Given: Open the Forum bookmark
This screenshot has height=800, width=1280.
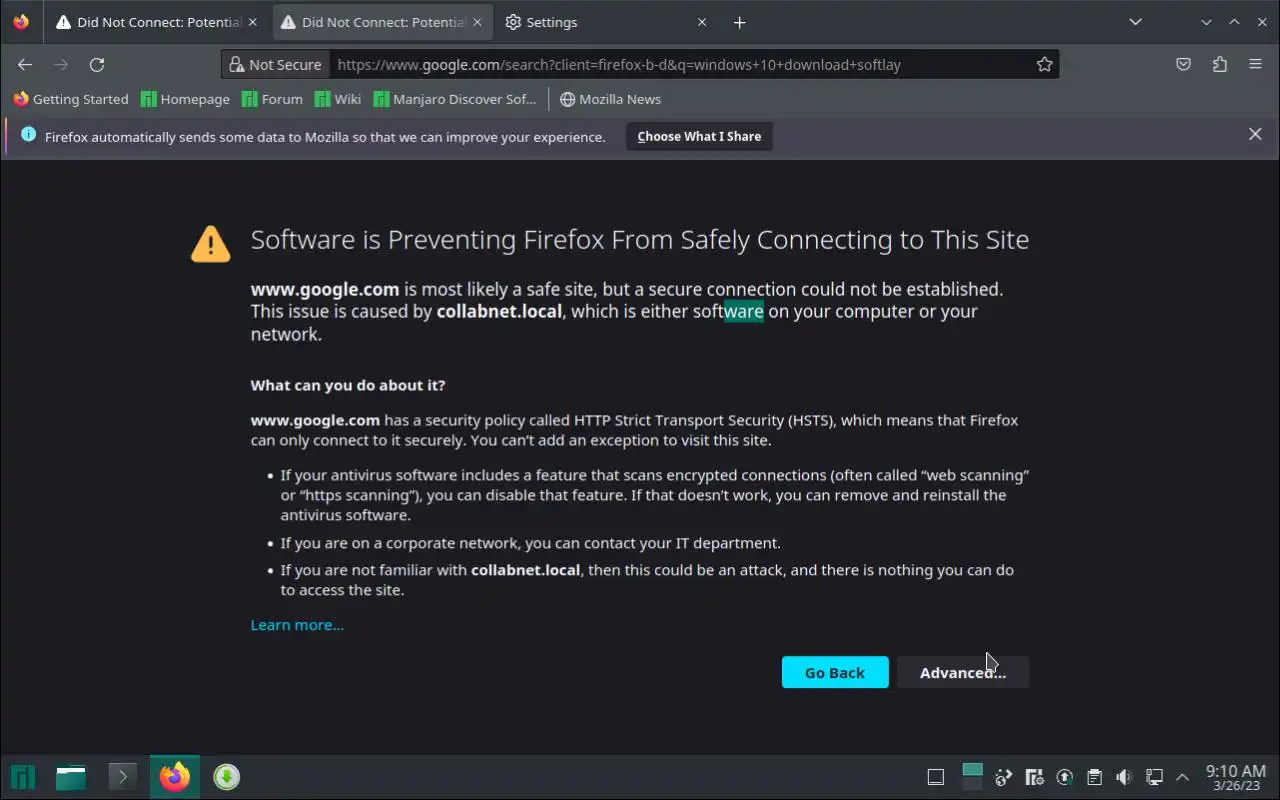Looking at the screenshot, I should click(272, 99).
